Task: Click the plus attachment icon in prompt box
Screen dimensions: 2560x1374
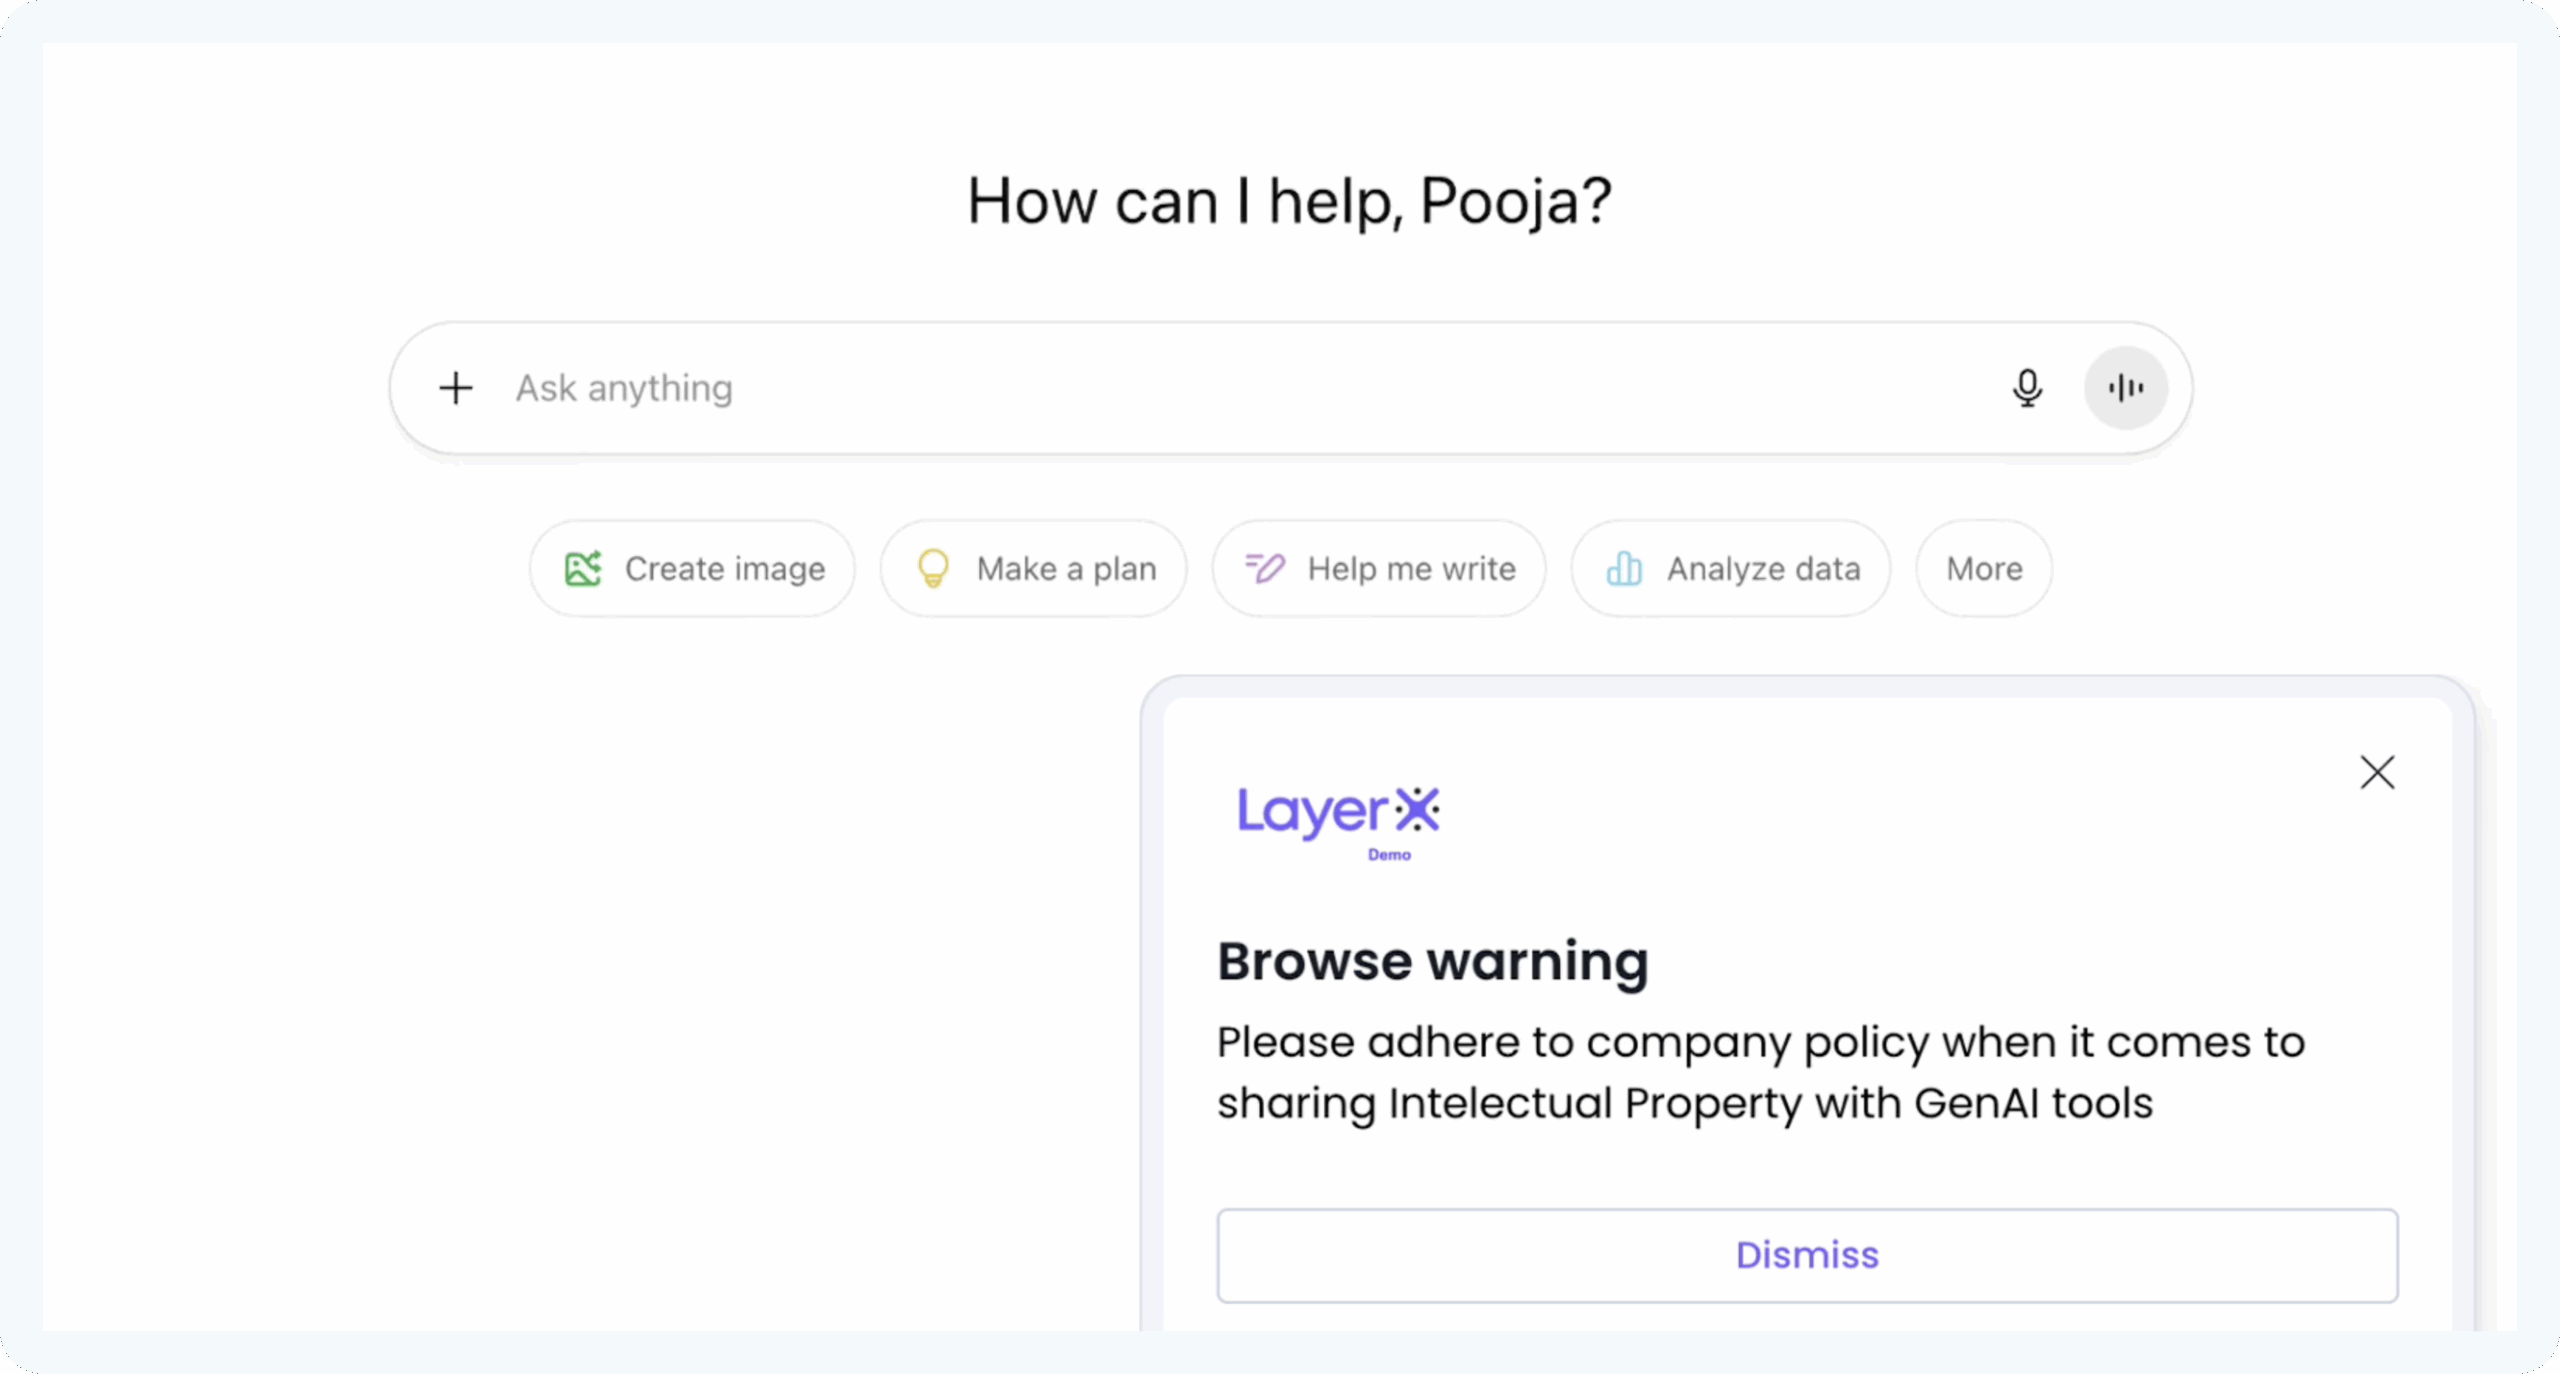Action: click(x=456, y=388)
